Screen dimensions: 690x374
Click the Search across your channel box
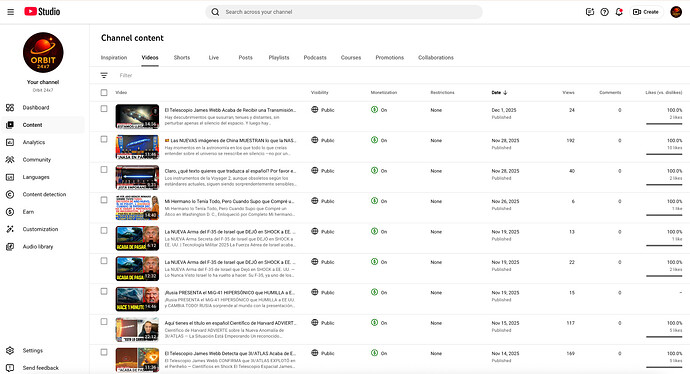pyautogui.click(x=344, y=12)
